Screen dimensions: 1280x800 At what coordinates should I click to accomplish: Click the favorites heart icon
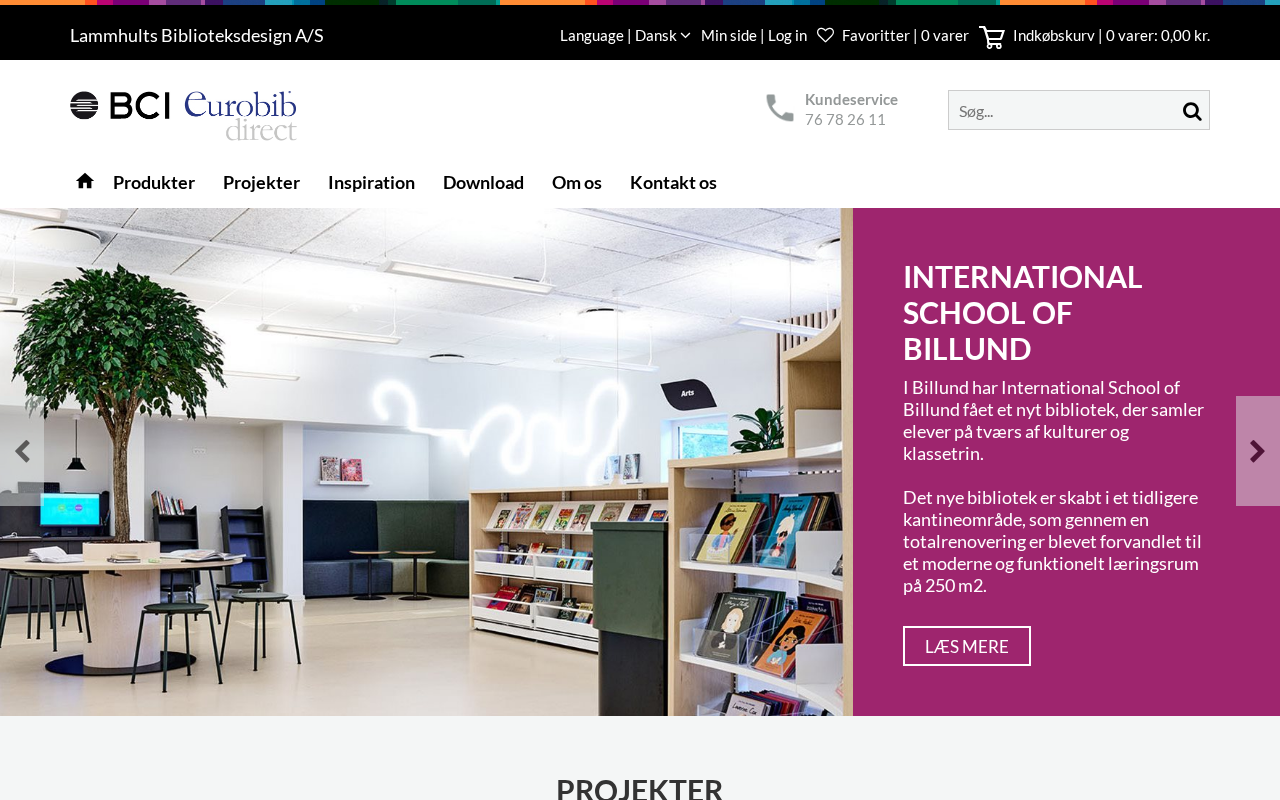click(825, 35)
